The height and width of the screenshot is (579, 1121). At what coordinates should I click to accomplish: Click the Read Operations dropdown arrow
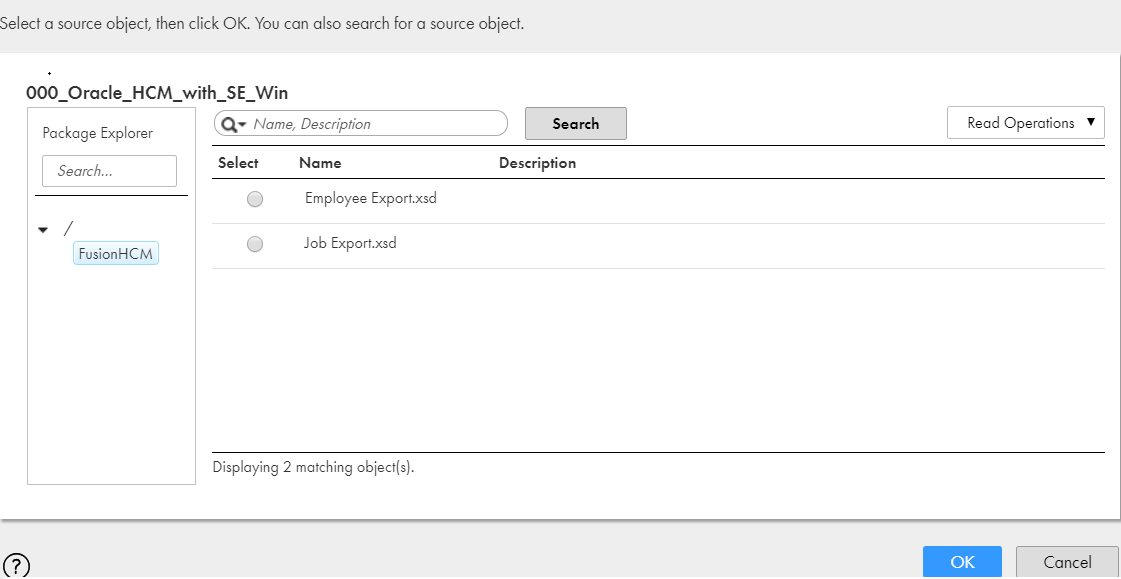(x=1091, y=122)
